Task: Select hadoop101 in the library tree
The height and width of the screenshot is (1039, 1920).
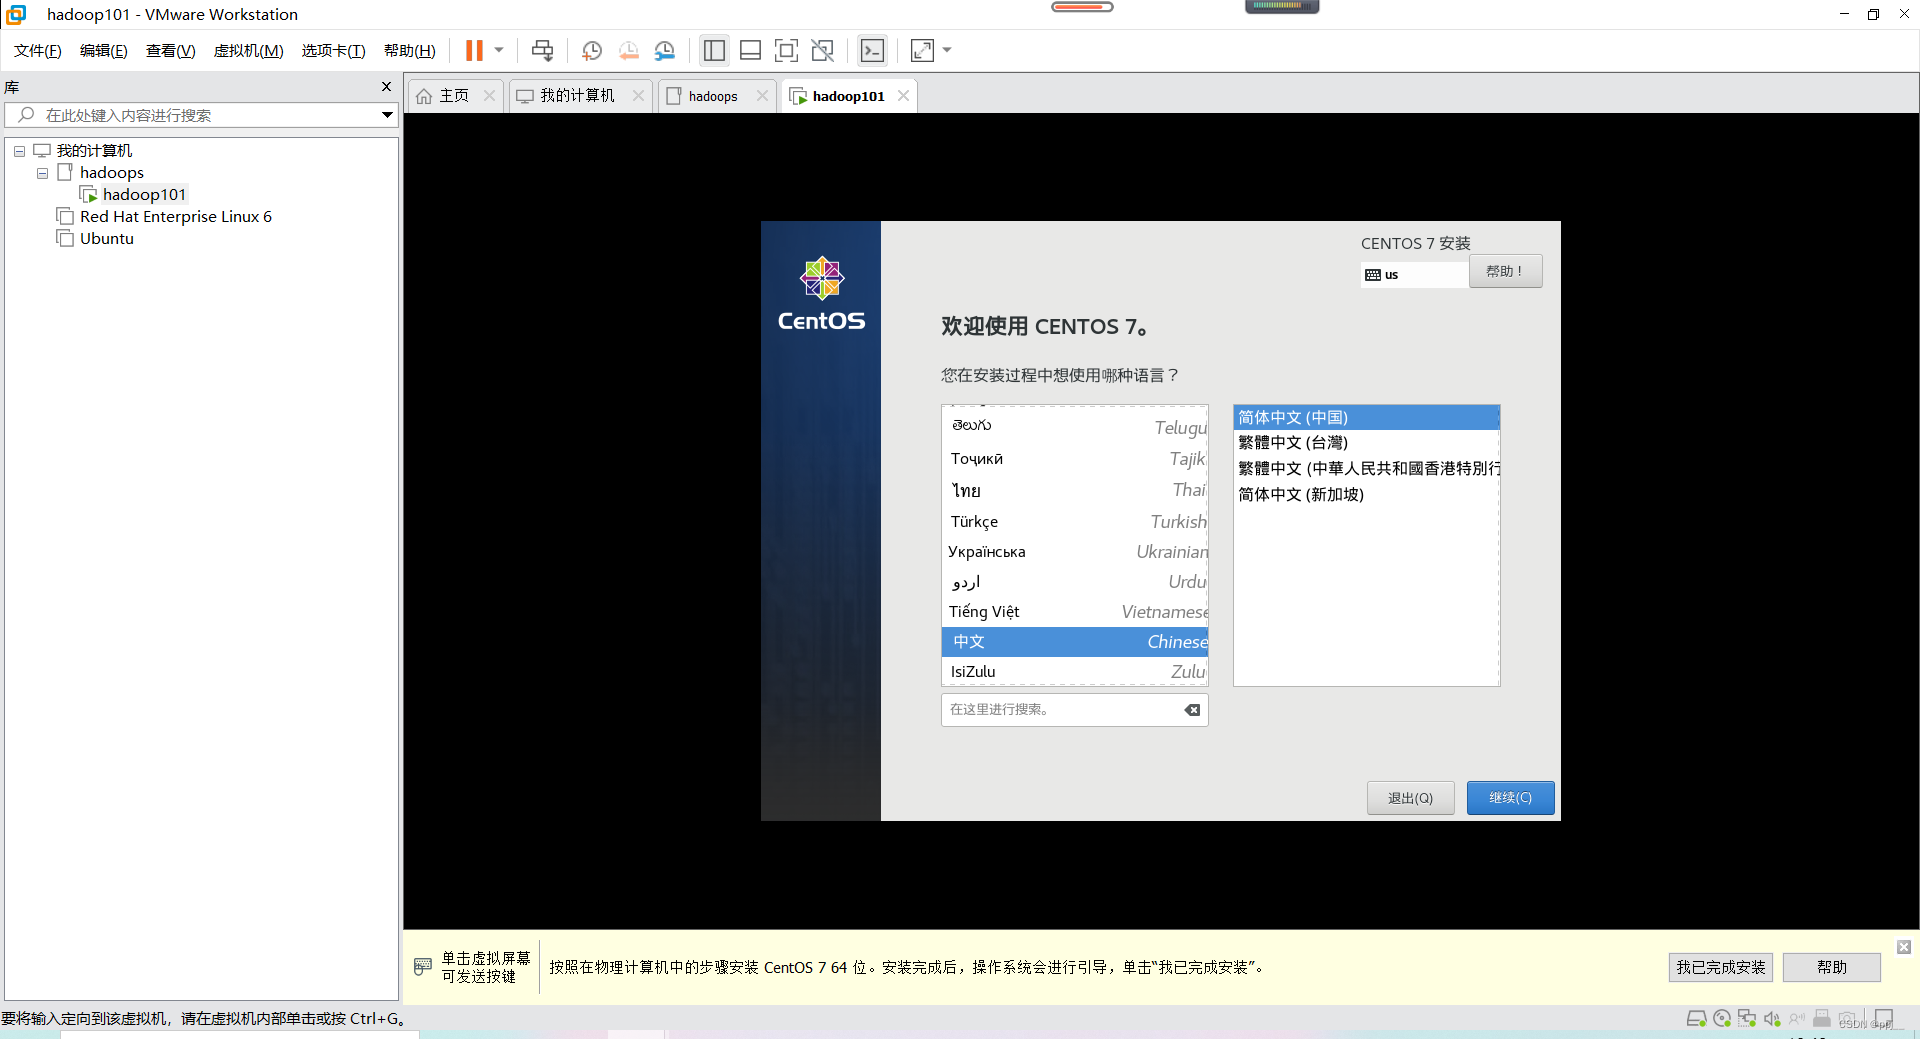Action: [x=144, y=194]
